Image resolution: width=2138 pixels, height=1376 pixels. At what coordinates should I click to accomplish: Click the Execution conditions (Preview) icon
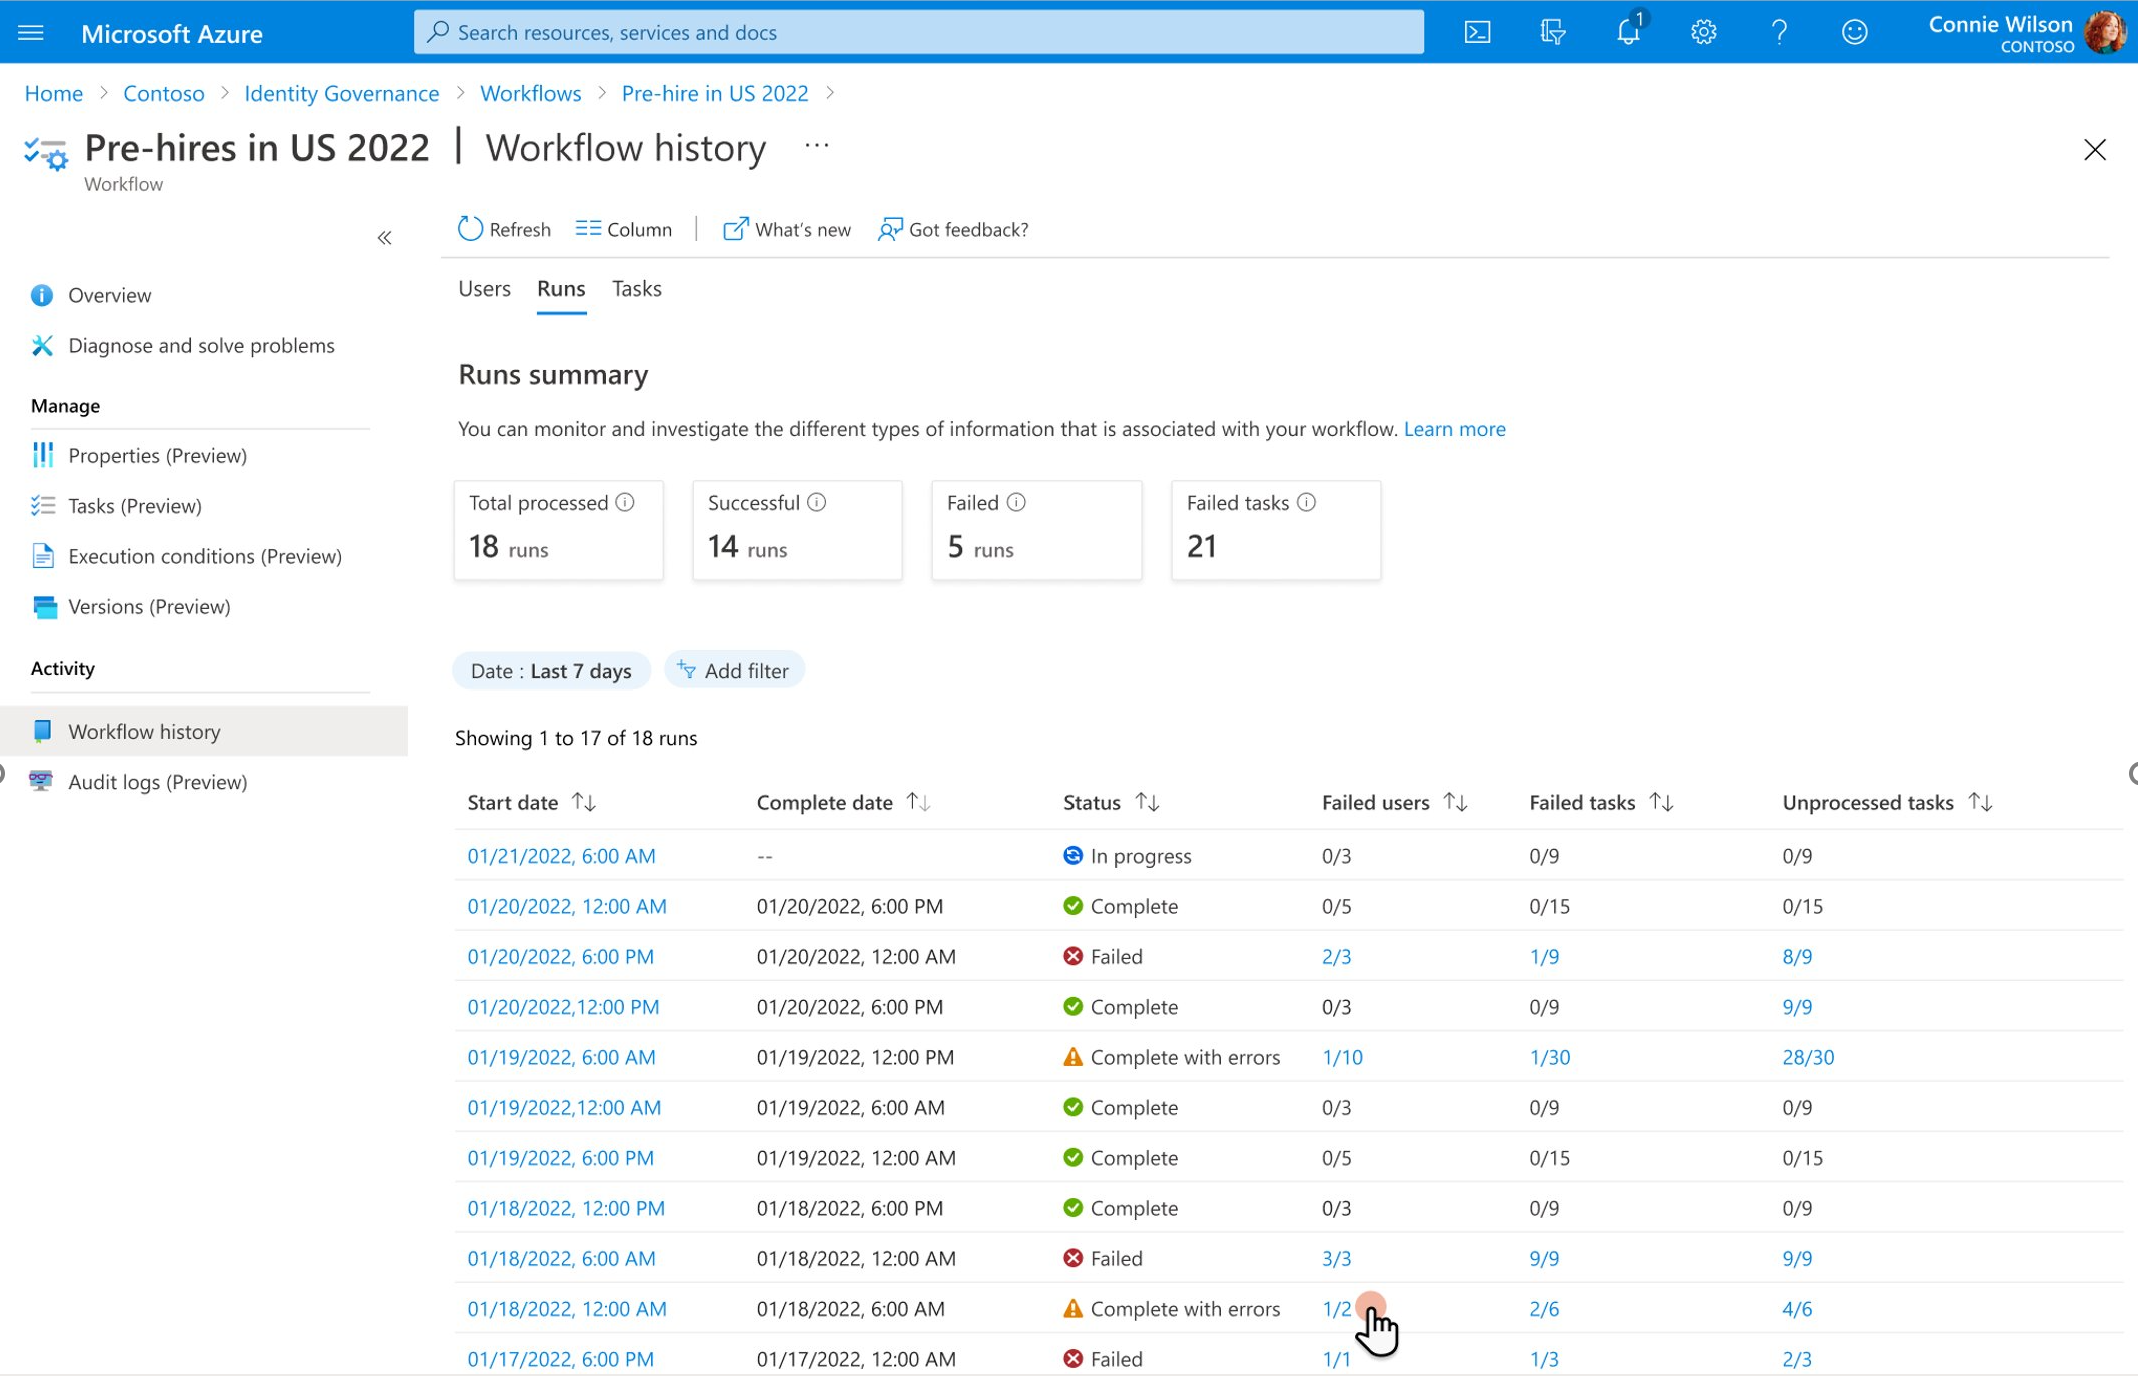(x=44, y=555)
